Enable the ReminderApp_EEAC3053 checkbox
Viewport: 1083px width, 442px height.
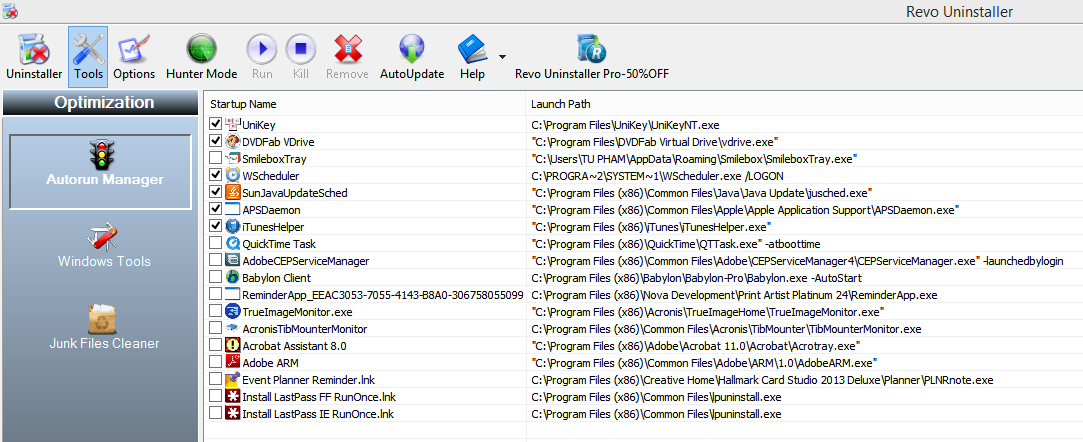[215, 295]
